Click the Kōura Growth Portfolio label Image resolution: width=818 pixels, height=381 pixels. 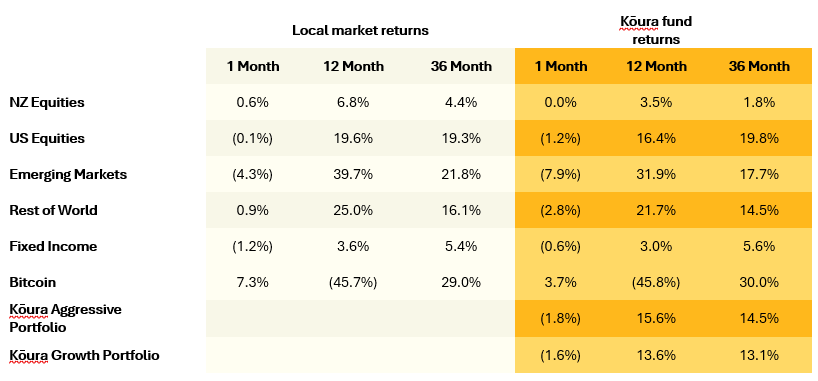pyautogui.click(x=85, y=355)
